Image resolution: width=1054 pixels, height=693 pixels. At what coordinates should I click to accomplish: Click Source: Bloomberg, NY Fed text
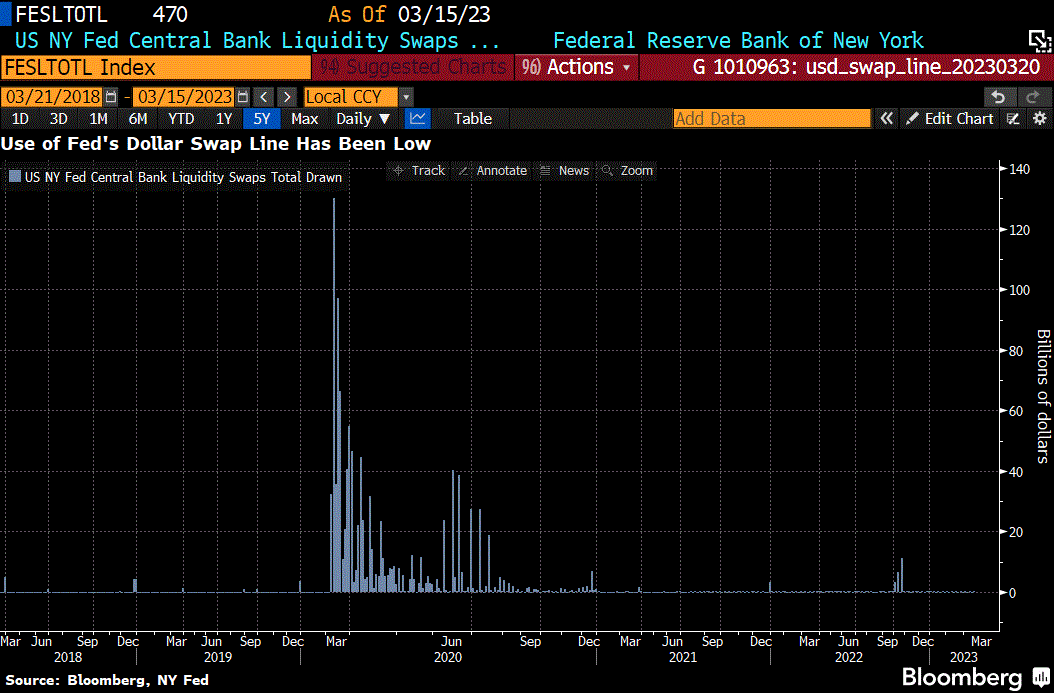coord(108,680)
